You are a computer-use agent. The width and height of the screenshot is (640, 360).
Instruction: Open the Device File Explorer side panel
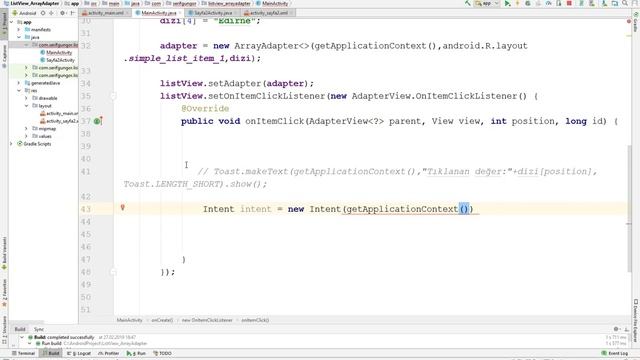coord(636,321)
